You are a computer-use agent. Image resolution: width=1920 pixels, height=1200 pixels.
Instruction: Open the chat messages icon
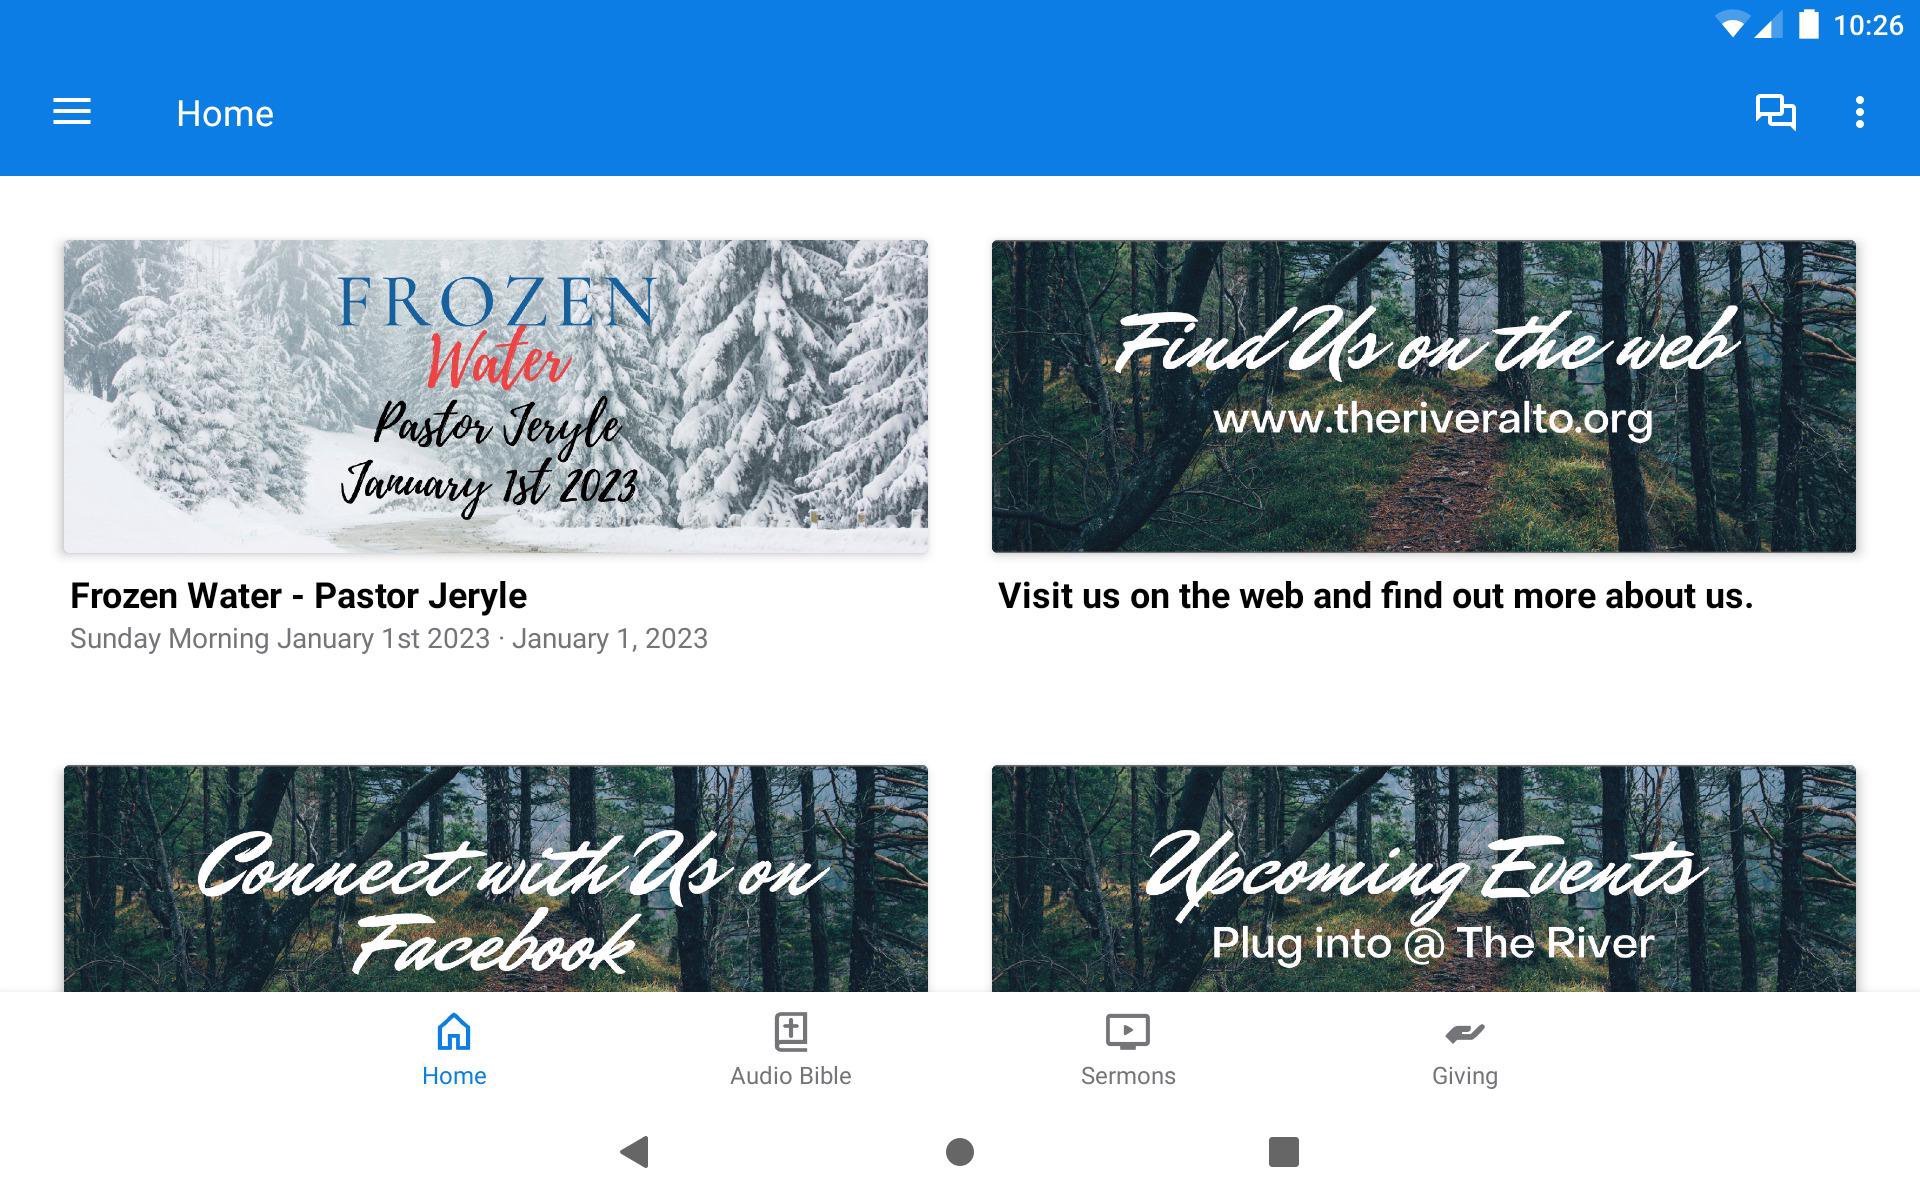click(x=1776, y=112)
